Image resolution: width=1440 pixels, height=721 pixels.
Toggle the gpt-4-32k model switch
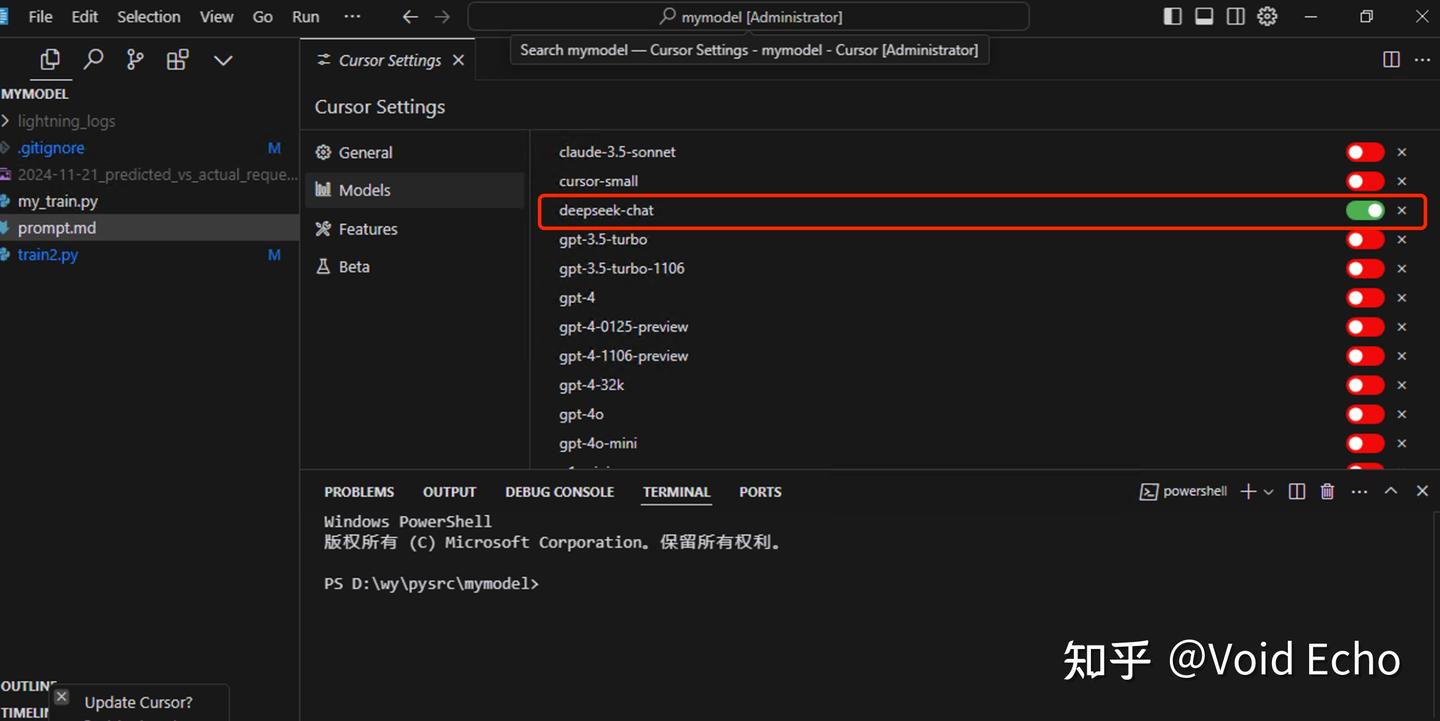pyautogui.click(x=1365, y=385)
